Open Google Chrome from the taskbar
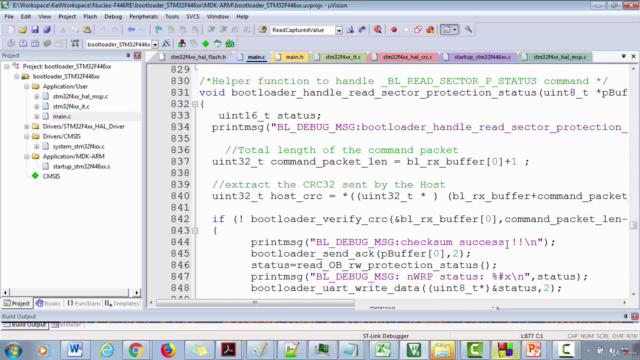 pyautogui.click(x=136, y=350)
